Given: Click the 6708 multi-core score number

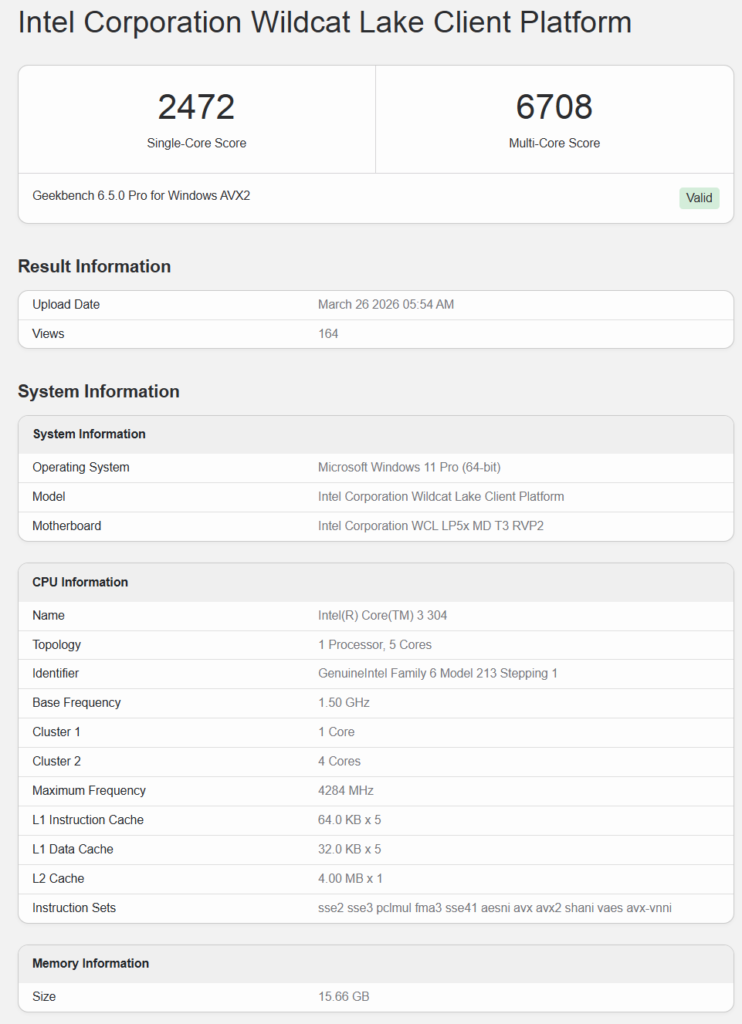Looking at the screenshot, I should tap(554, 107).
